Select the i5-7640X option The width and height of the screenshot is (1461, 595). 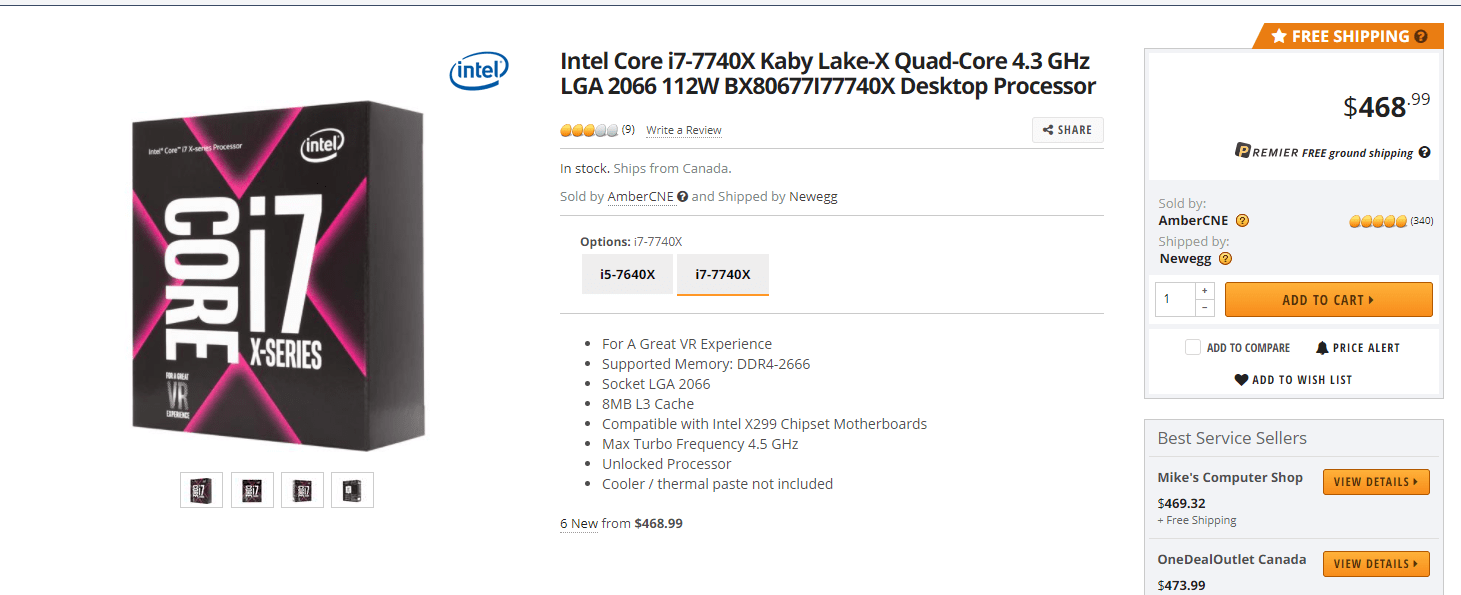(x=627, y=274)
